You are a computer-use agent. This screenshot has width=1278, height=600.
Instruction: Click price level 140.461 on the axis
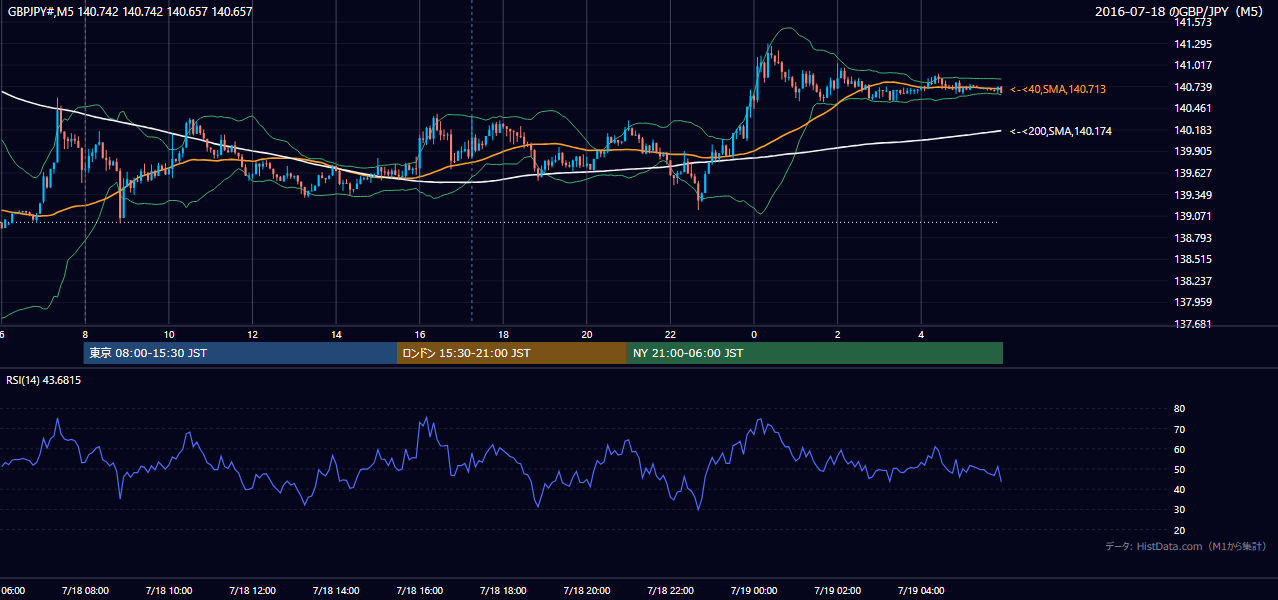coord(1193,108)
